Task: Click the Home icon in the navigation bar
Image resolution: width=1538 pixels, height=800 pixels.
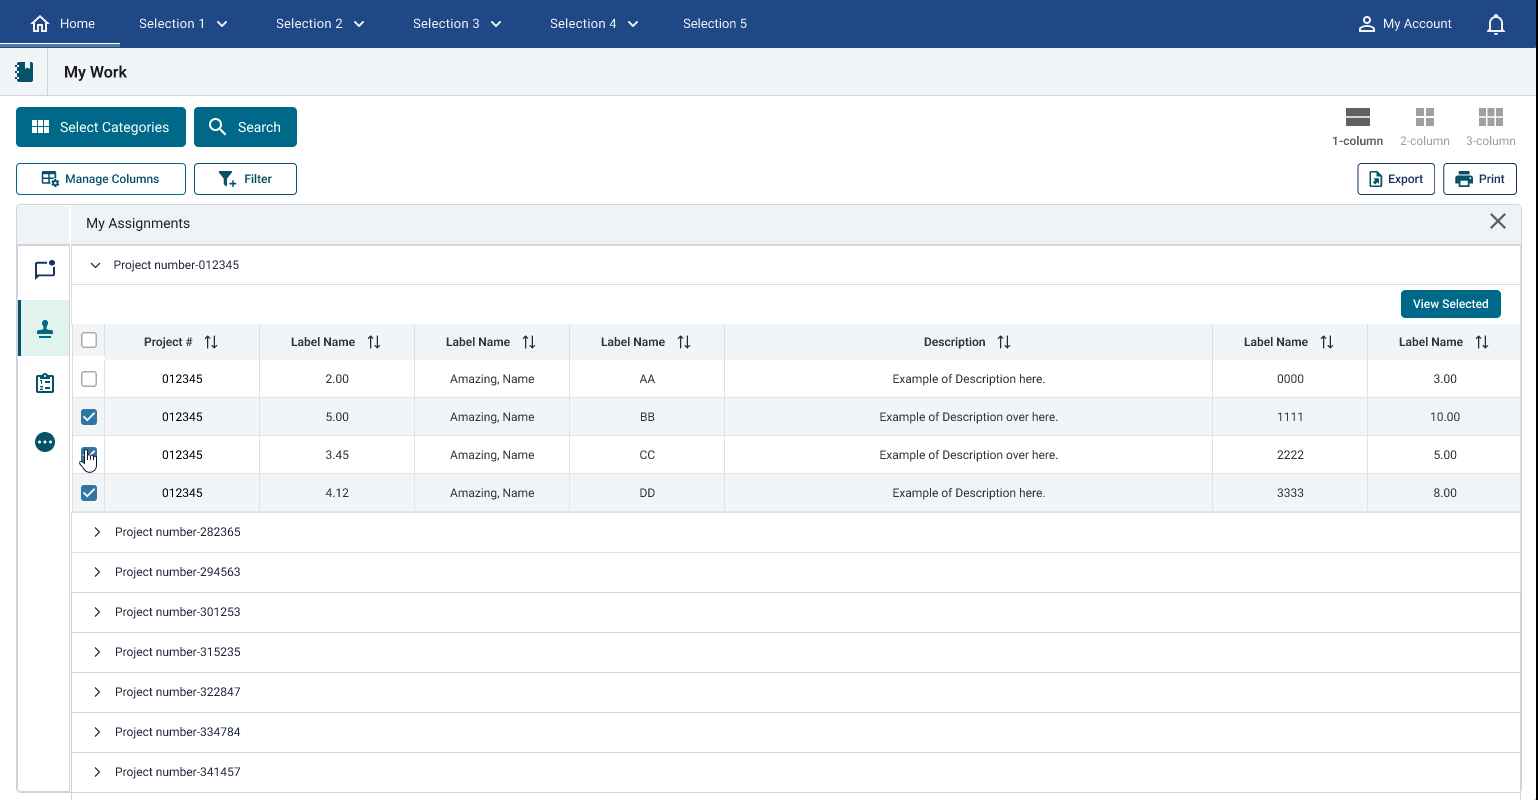Action: pos(40,22)
